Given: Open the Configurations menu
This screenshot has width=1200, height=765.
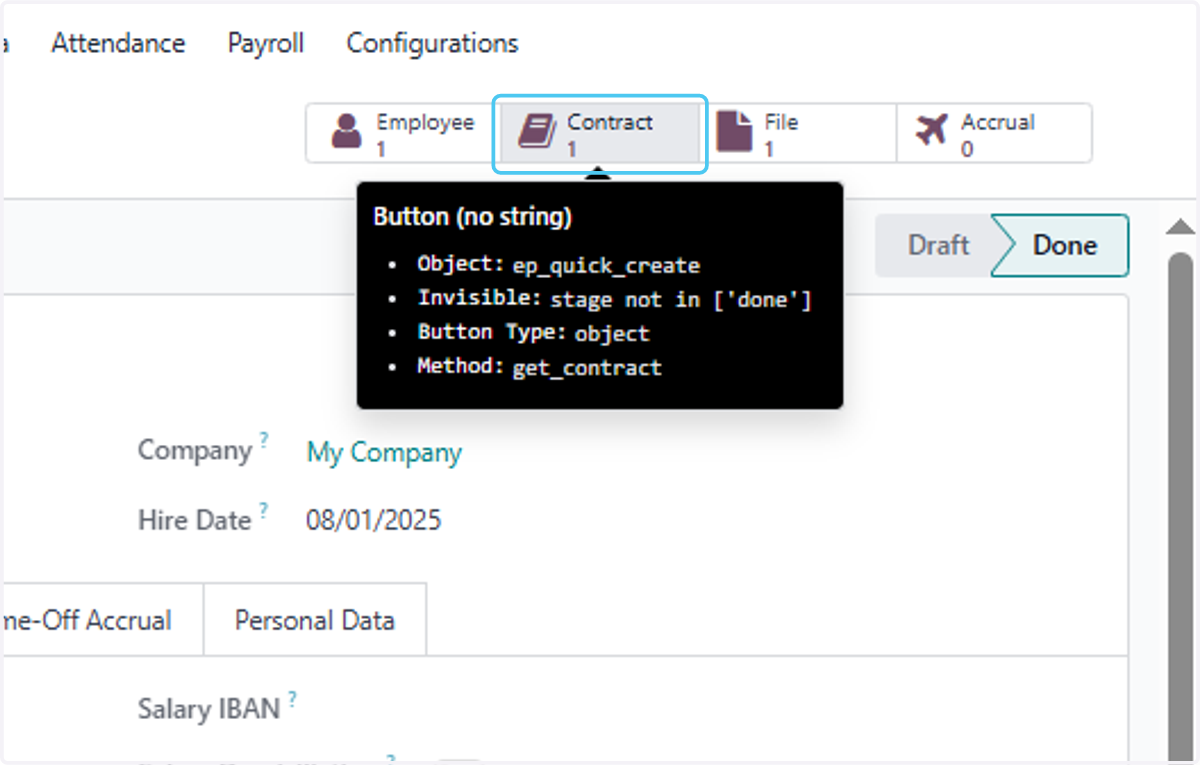Looking at the screenshot, I should (x=432, y=43).
